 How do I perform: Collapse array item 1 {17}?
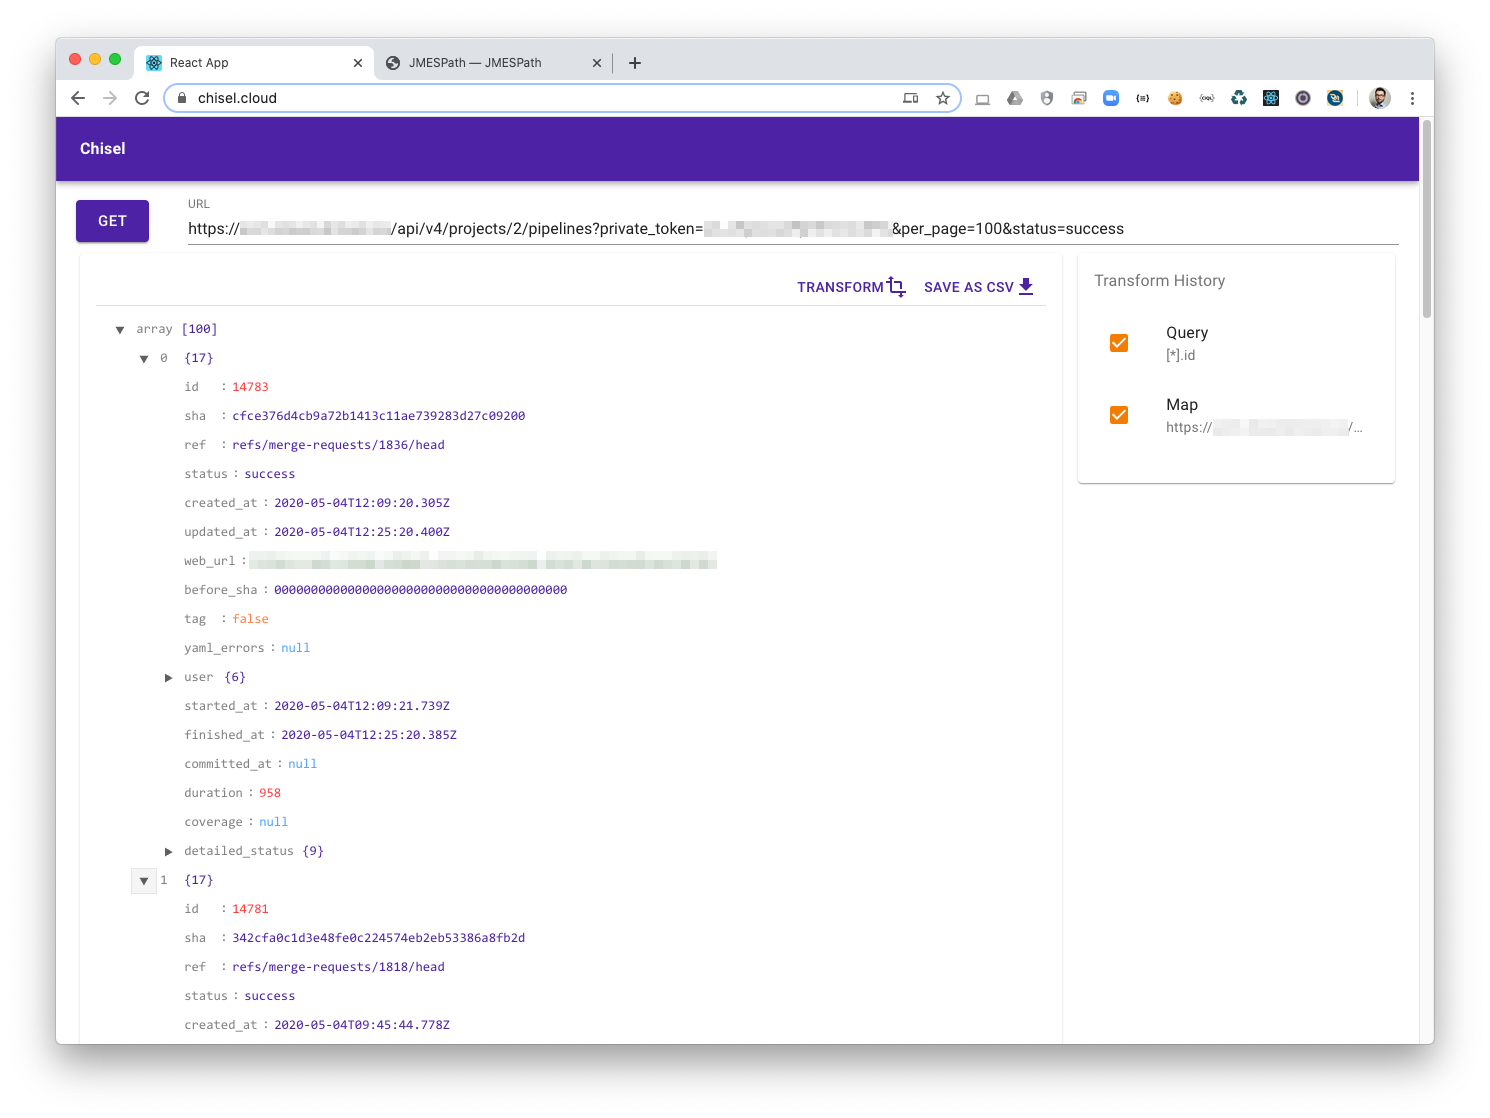point(144,881)
